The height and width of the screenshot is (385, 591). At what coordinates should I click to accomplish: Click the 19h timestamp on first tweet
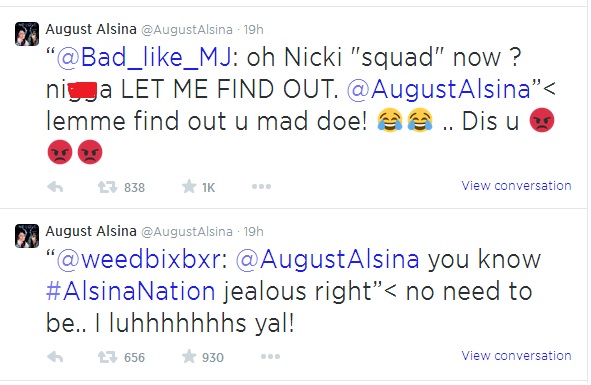pos(254,29)
